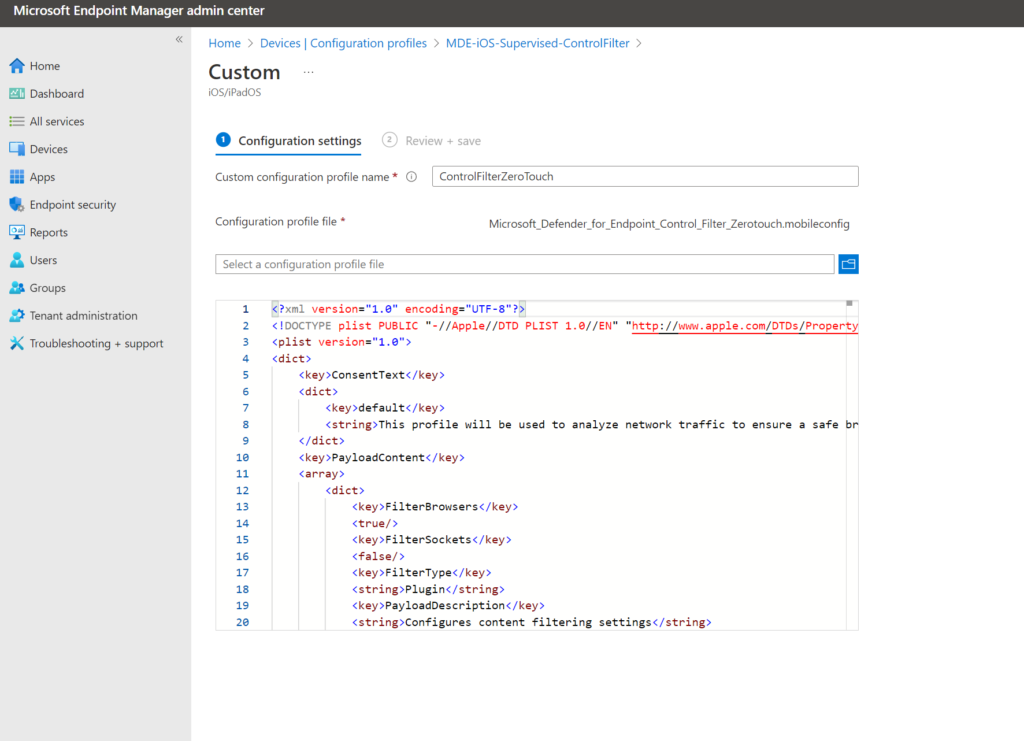The height and width of the screenshot is (741, 1024).
Task: Click the Users person icon
Action: pos(17,260)
